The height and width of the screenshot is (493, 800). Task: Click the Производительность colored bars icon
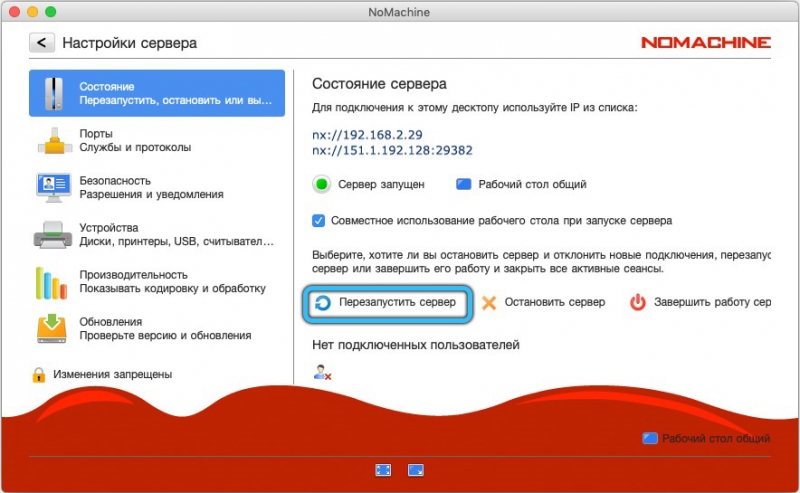click(x=51, y=283)
